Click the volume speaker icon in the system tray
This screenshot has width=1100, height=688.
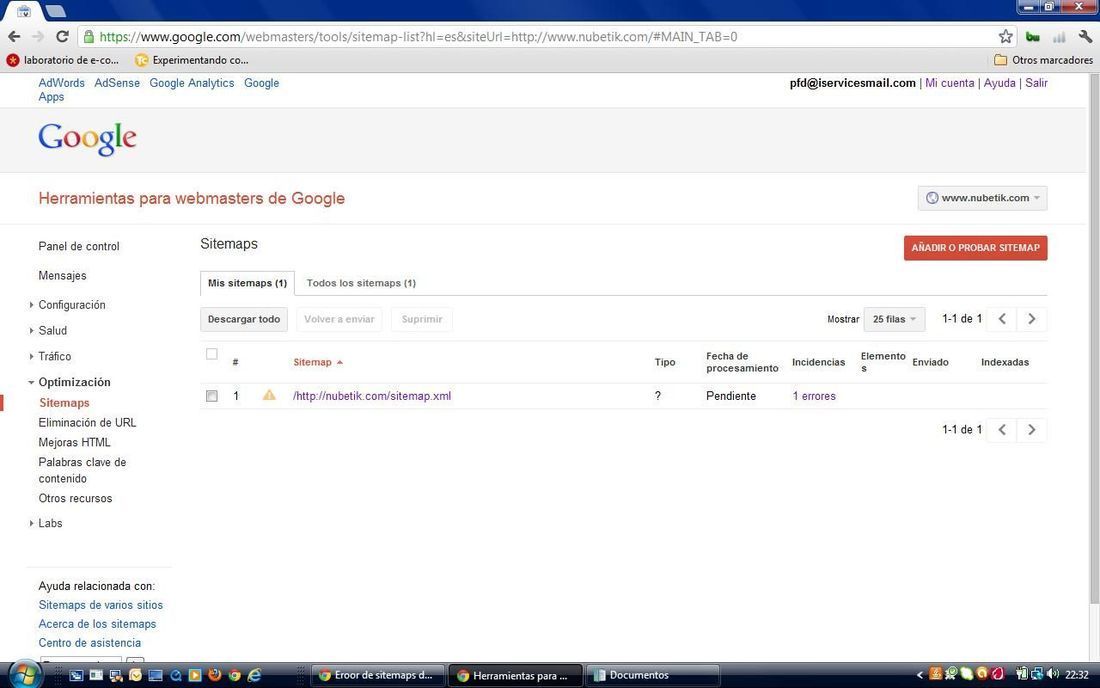click(x=1052, y=674)
